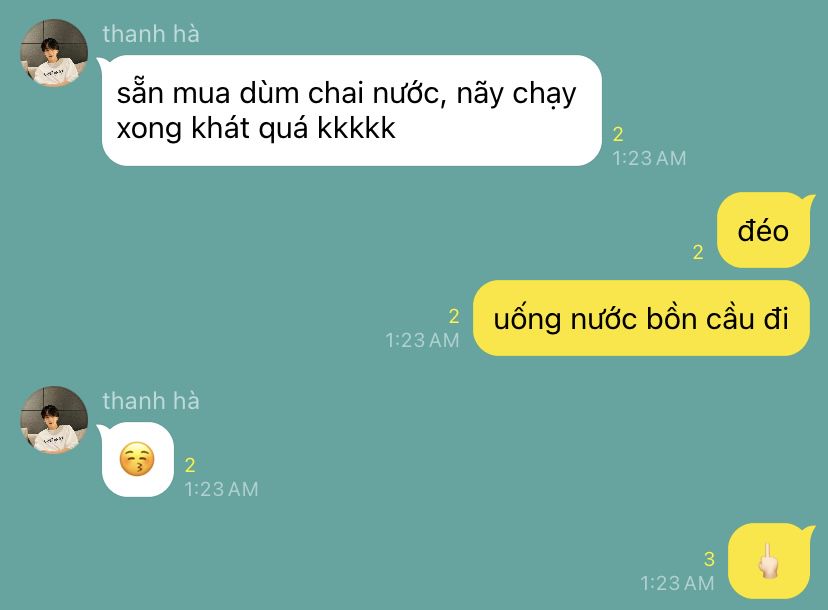
Task: Click 1:23 AM timestamp of first message
Action: click(x=650, y=158)
